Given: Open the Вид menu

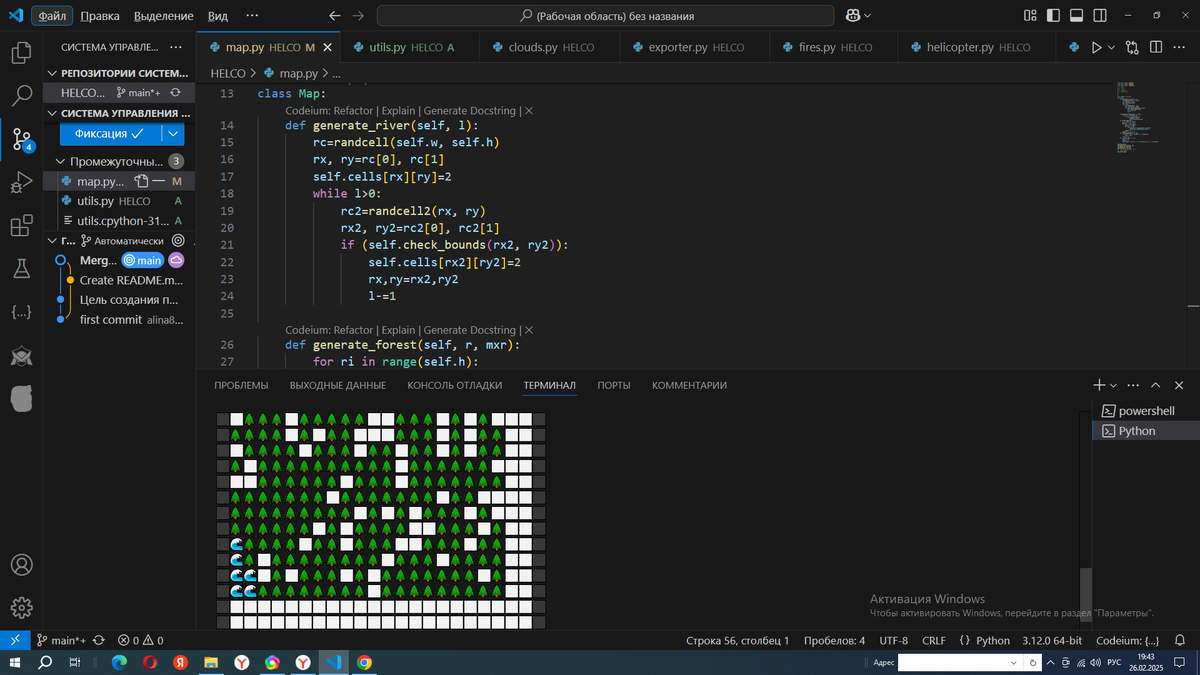Looking at the screenshot, I should [x=218, y=16].
